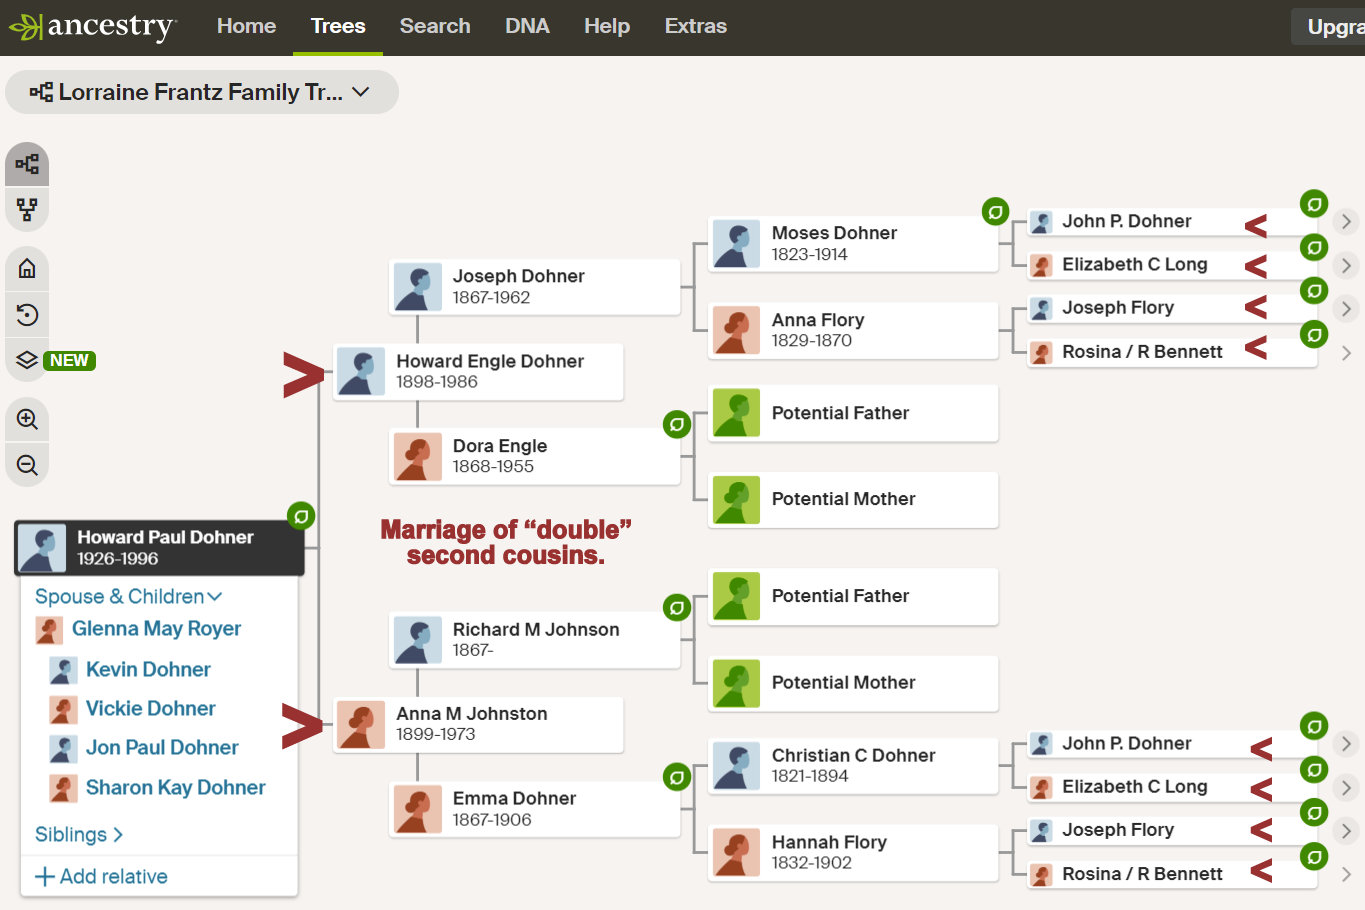Open the map layers tool marked NEW
This screenshot has width=1365, height=910.
(27, 360)
